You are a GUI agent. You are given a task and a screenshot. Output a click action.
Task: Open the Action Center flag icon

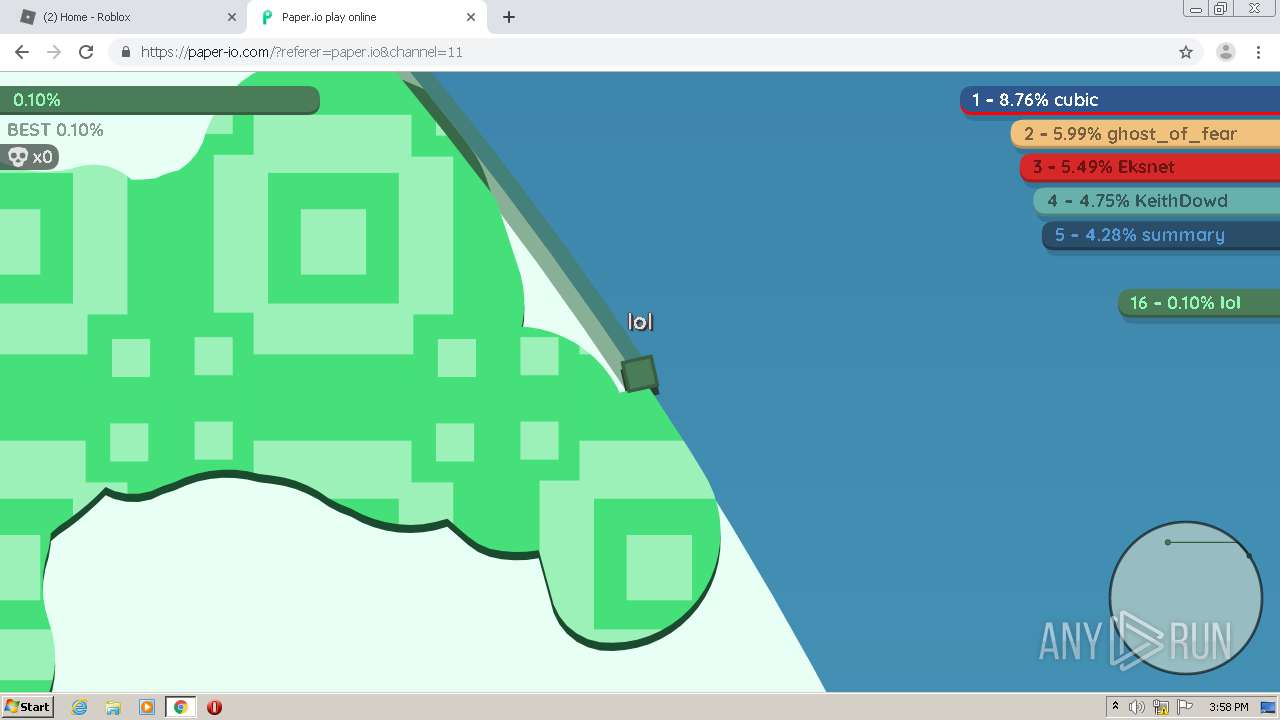(1185, 707)
